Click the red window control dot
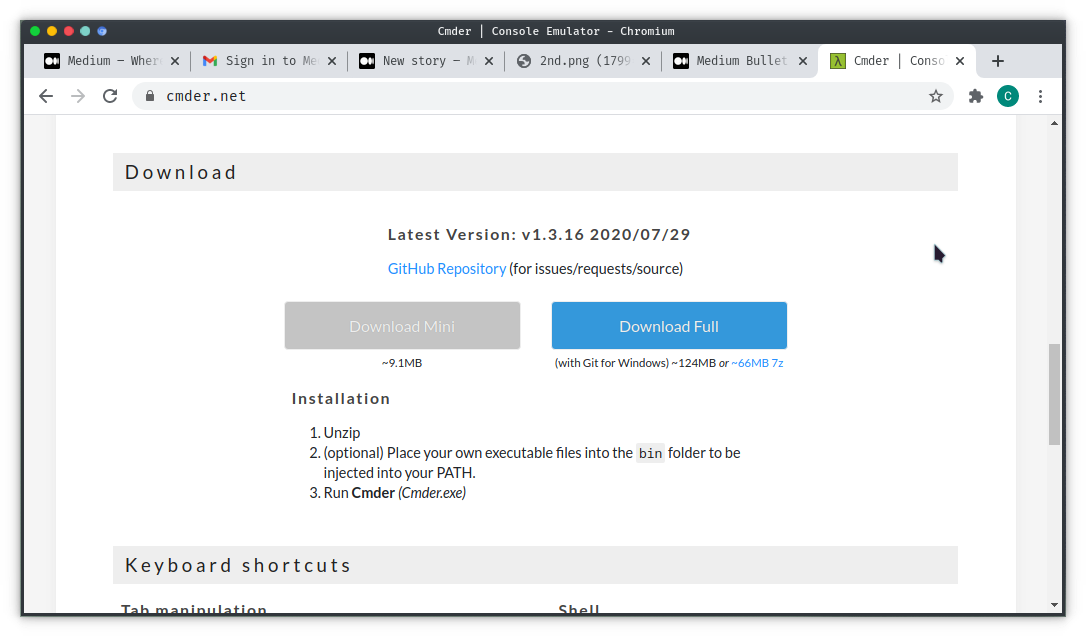Viewport: 1086px width, 637px height. pyautogui.click(x=69, y=31)
